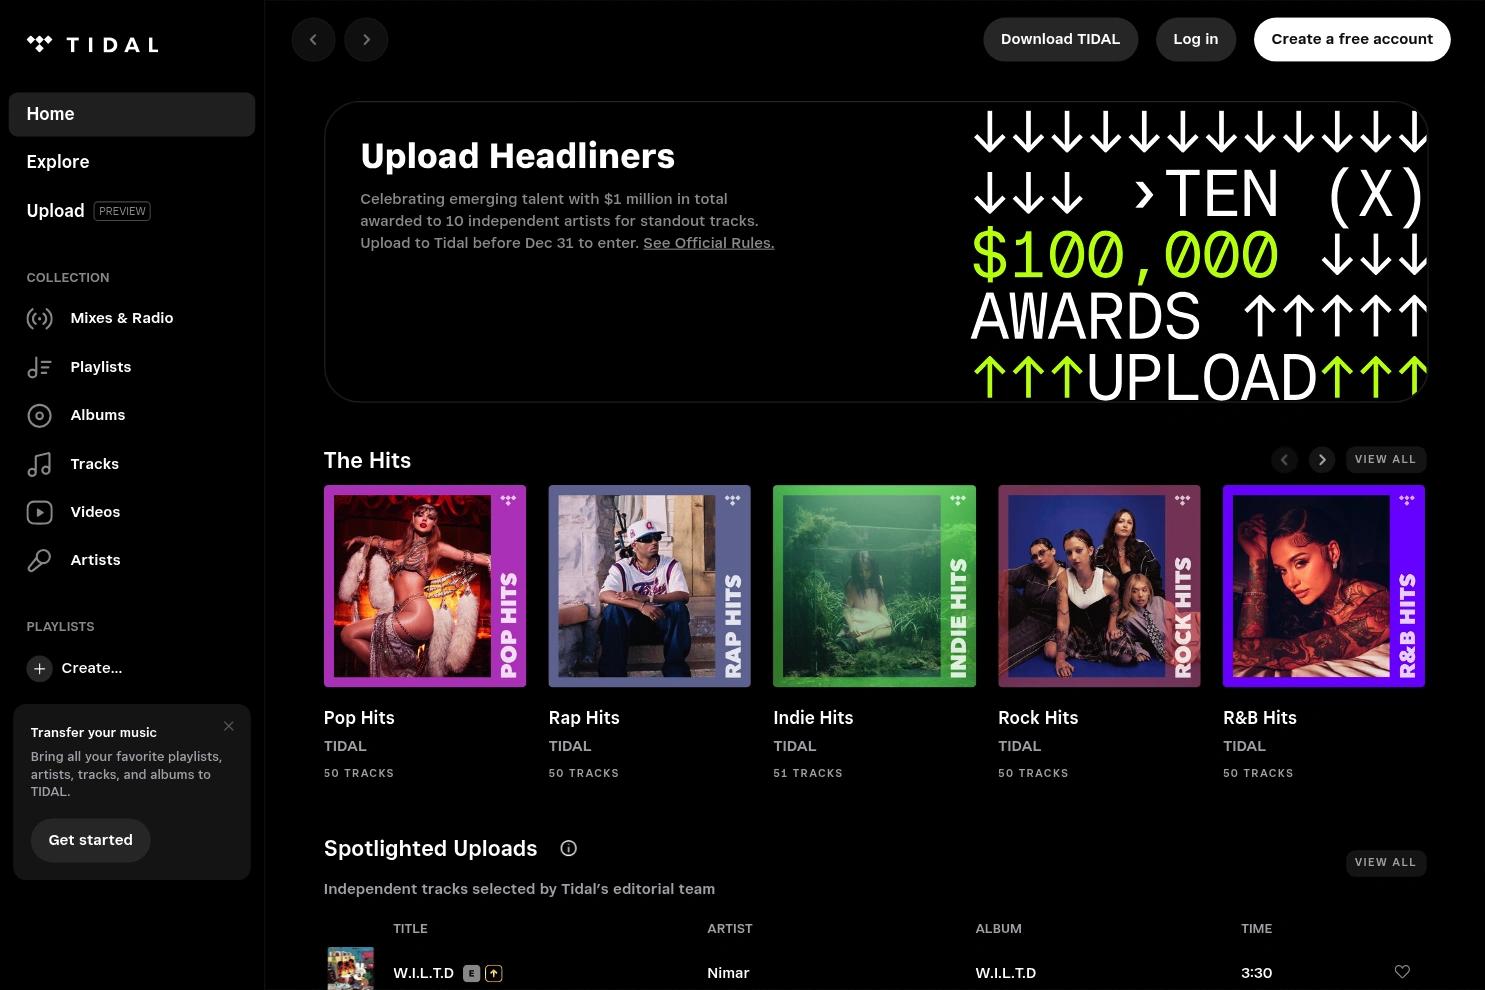Go back with the left arrow button
Viewport: 1485px width, 990px height.
[313, 40]
